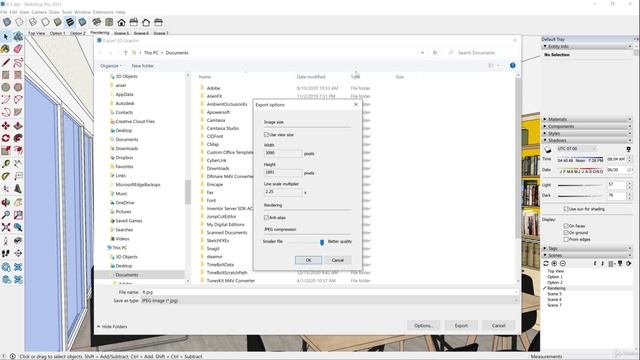Select the arrow Select tool in SketchUp
The image size is (640, 360).
(6, 37)
